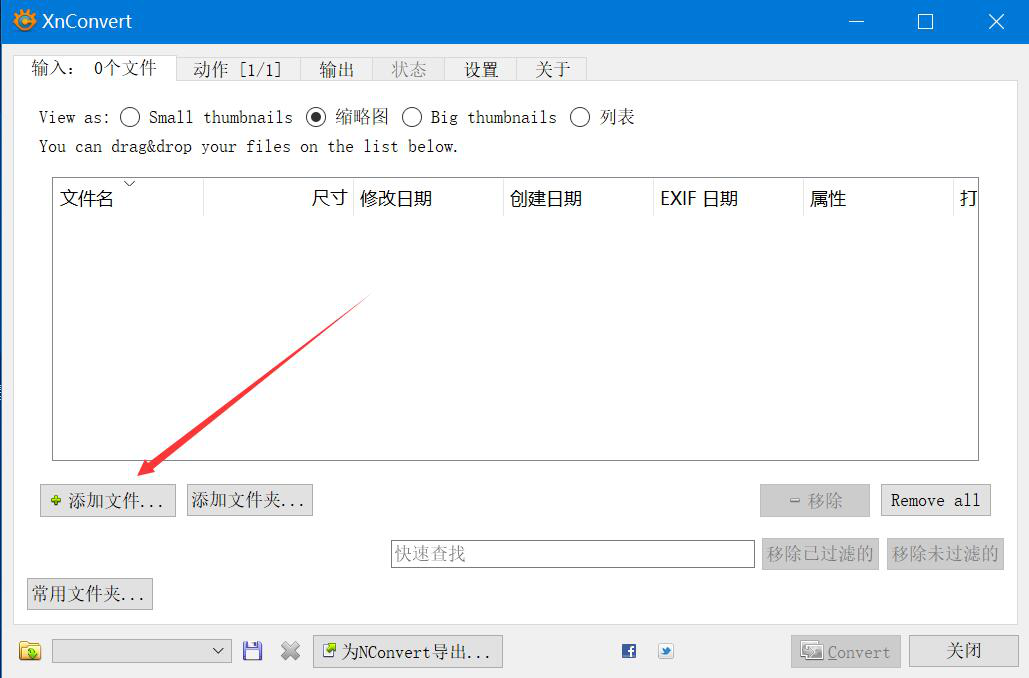Open the 输出 tab

(337, 69)
